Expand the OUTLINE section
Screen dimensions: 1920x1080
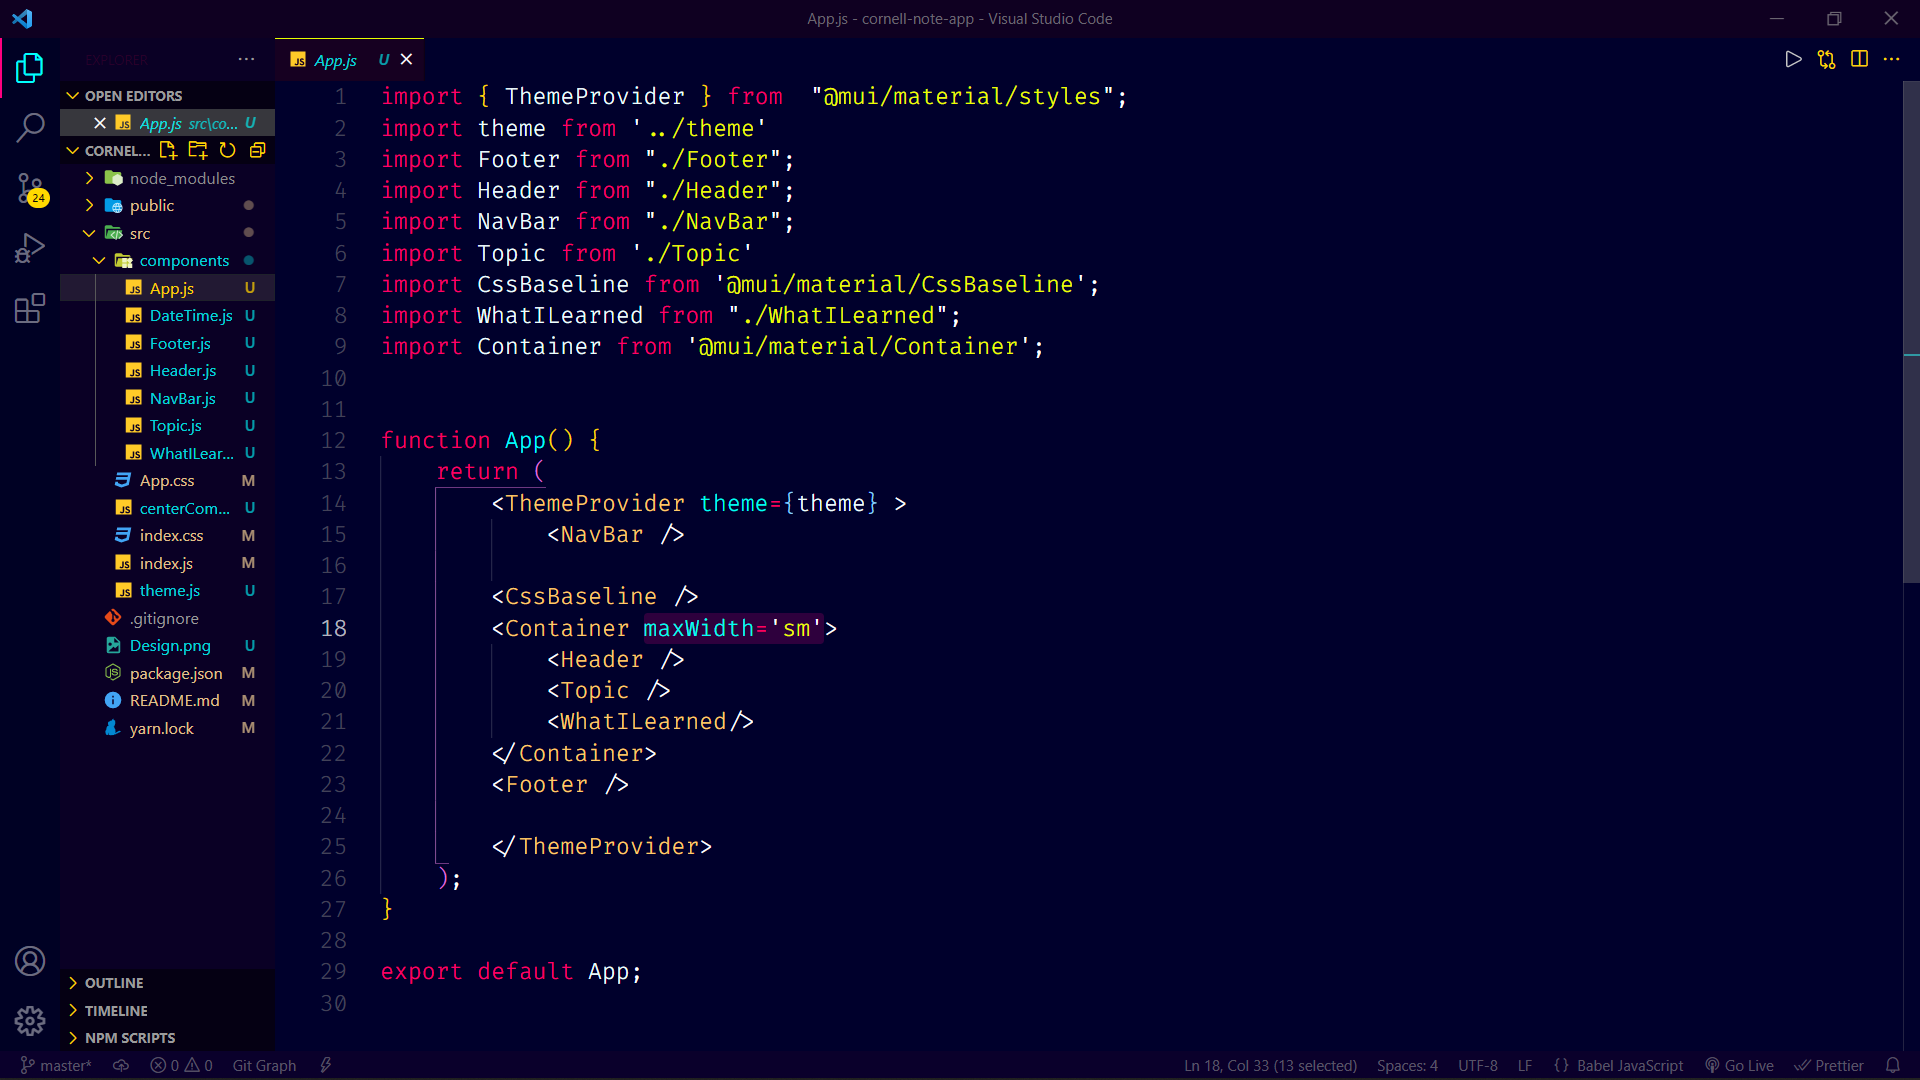[113, 983]
